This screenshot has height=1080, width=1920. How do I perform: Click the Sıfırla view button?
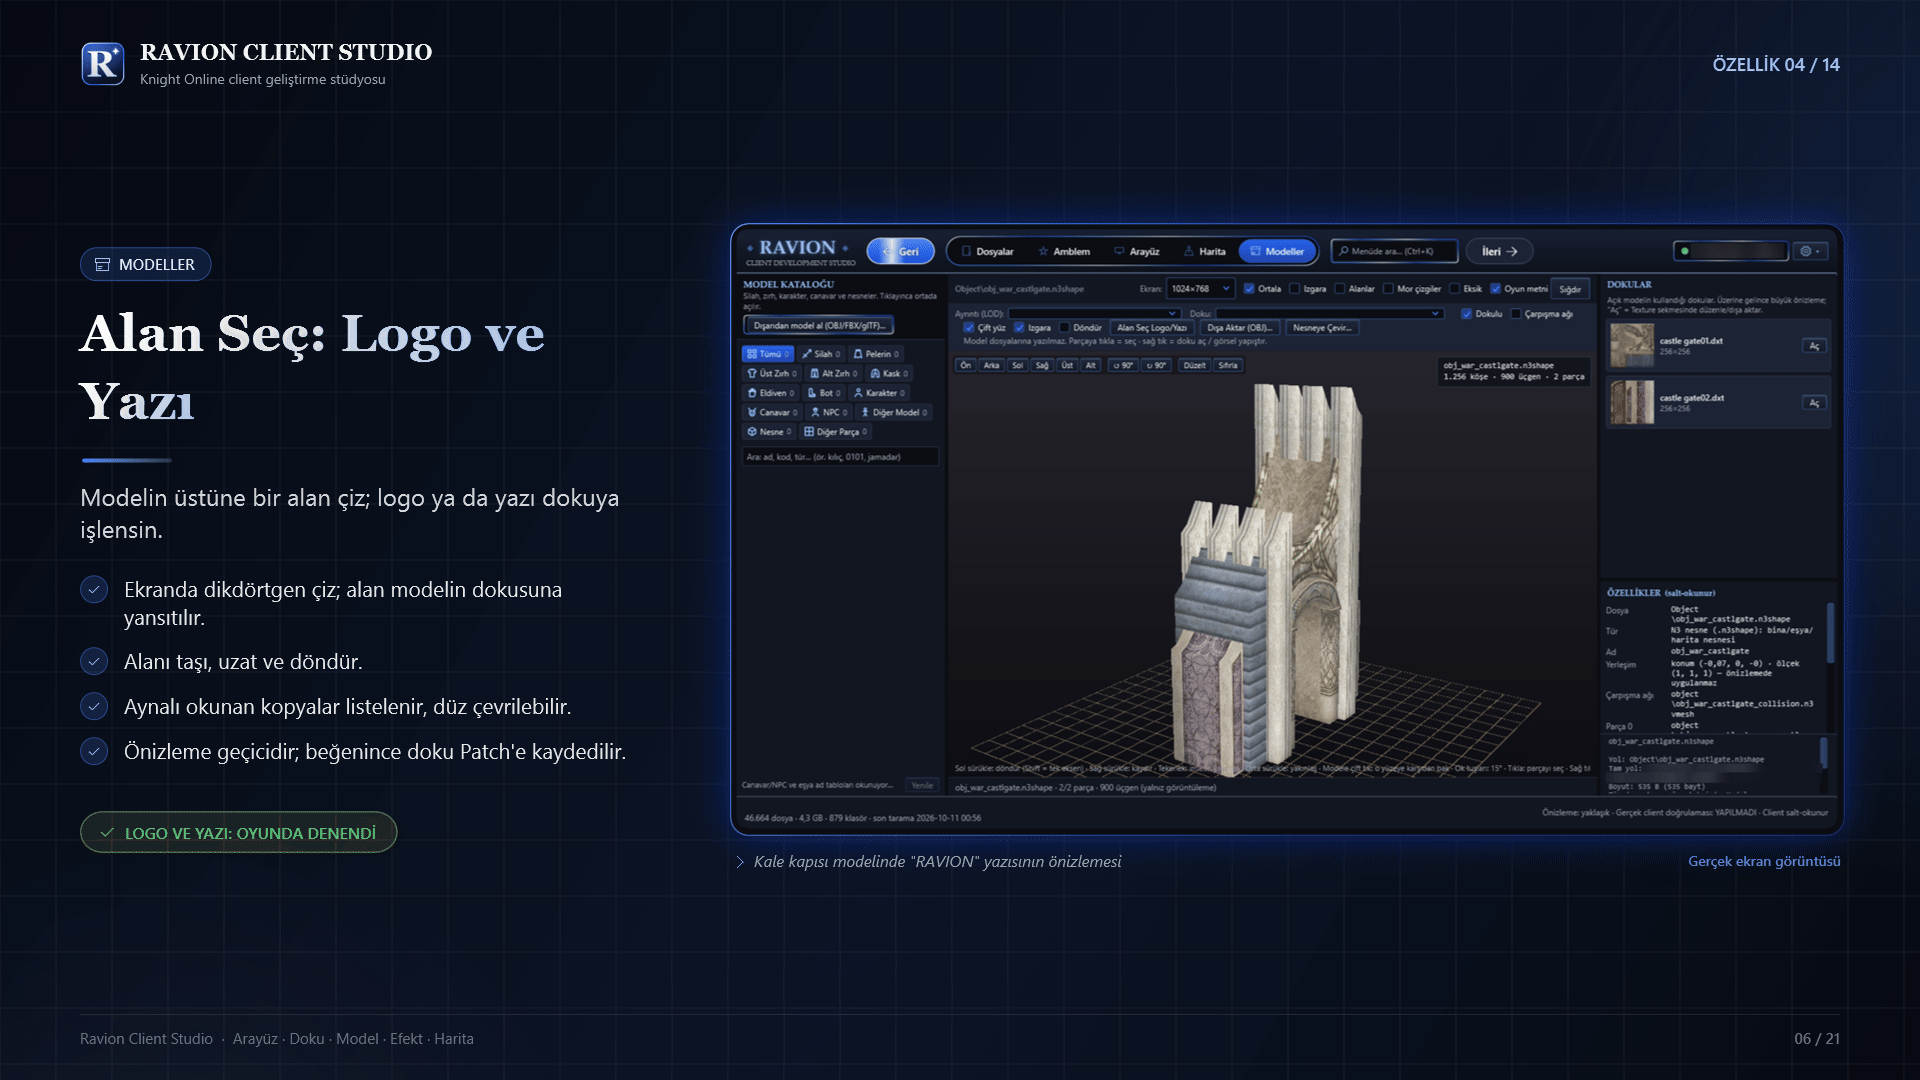coord(1228,366)
